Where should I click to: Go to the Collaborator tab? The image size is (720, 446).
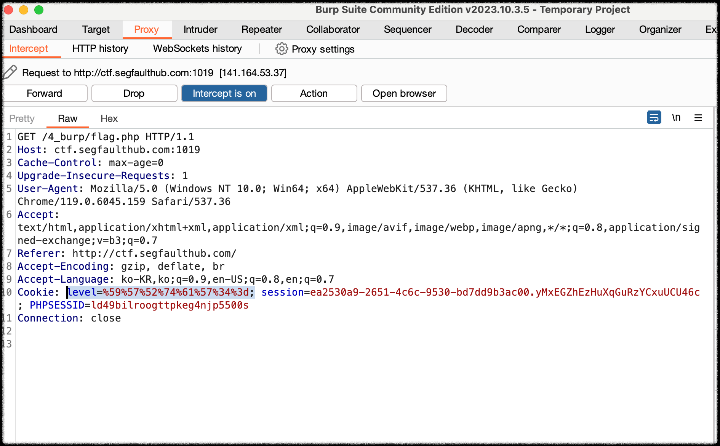[333, 29]
